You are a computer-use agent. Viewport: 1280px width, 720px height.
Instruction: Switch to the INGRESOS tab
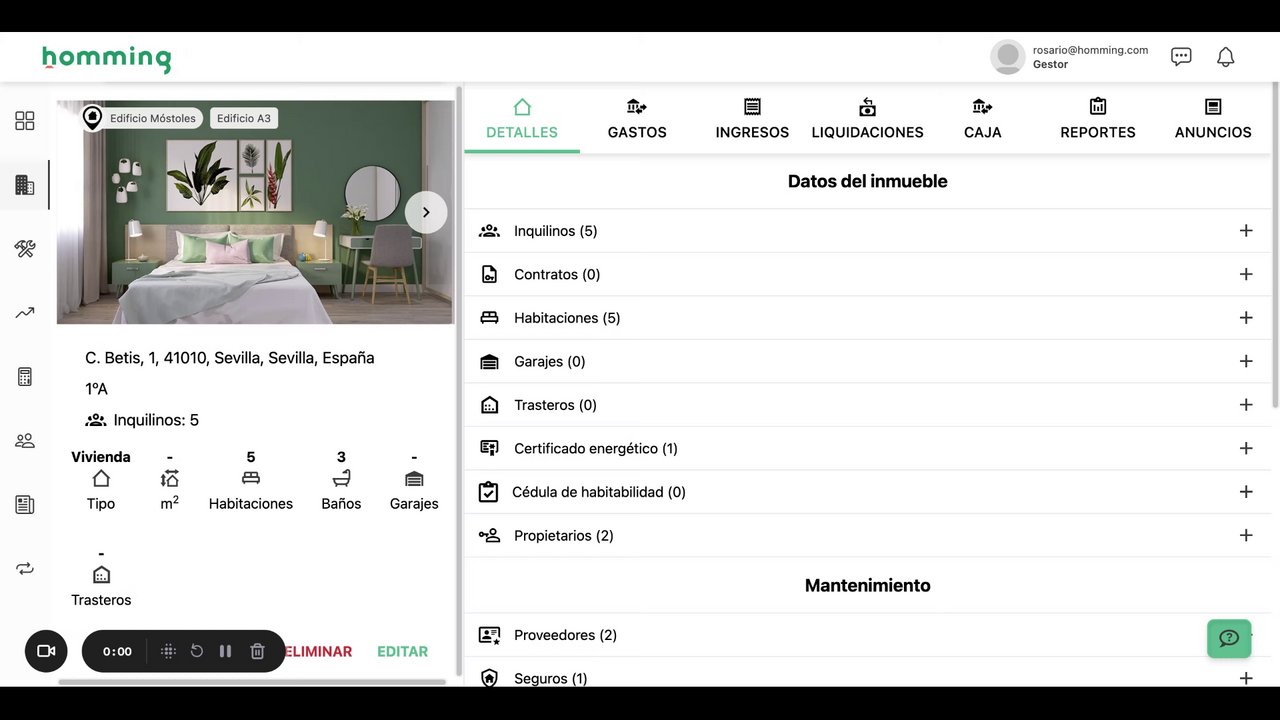click(x=752, y=120)
